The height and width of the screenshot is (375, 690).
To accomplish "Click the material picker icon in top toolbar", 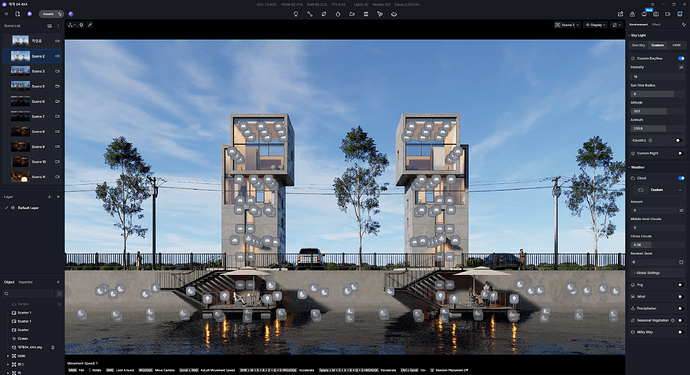I will pyautogui.click(x=324, y=14).
